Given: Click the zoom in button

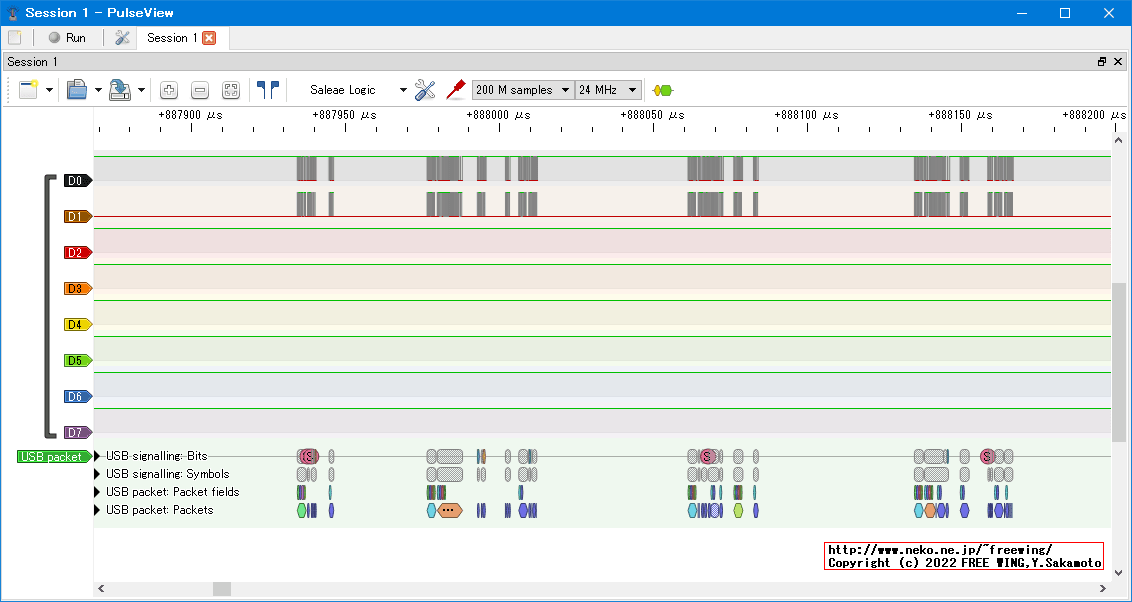Looking at the screenshot, I should pyautogui.click(x=169, y=90).
